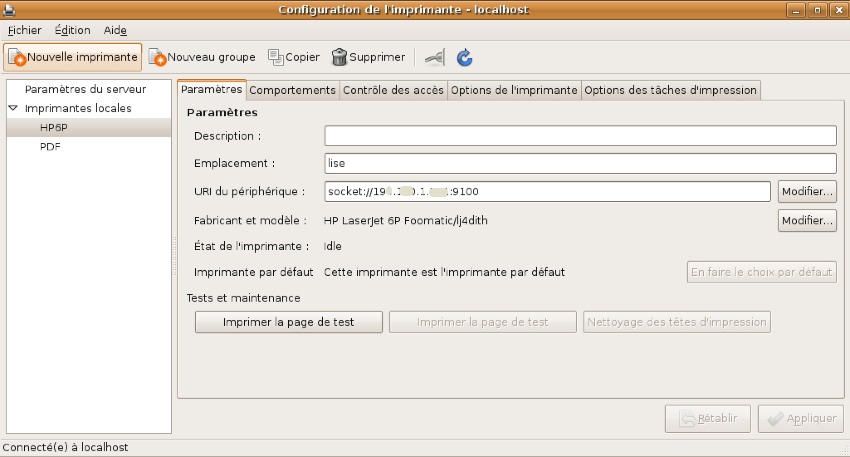
Task: Click the connect plug icon in toolbar
Action: pyautogui.click(x=434, y=58)
